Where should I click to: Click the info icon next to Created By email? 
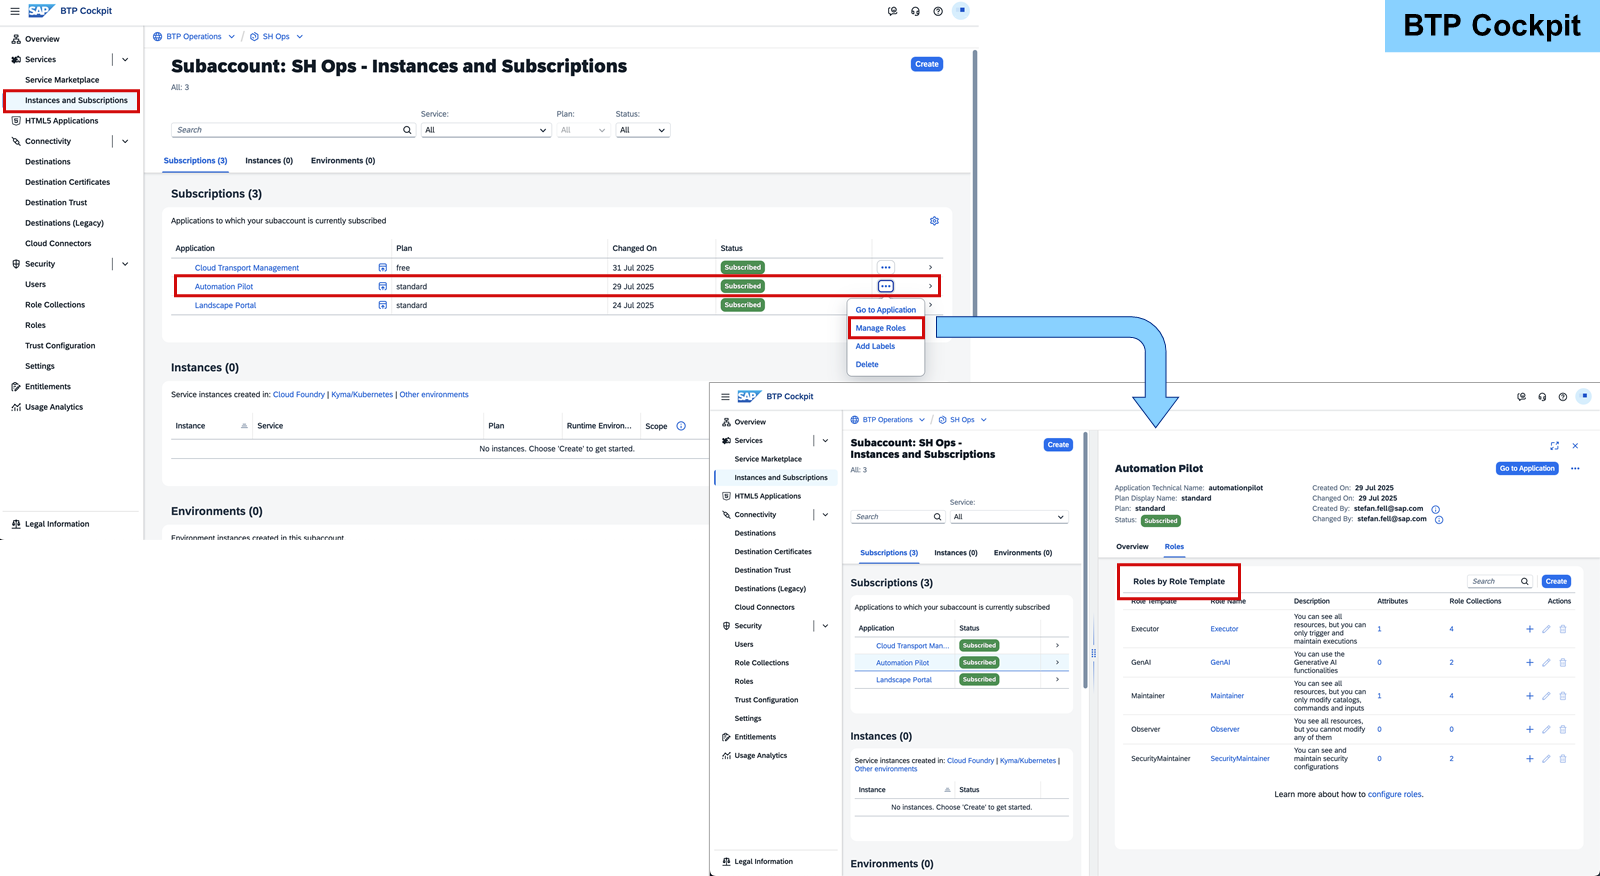click(1436, 509)
